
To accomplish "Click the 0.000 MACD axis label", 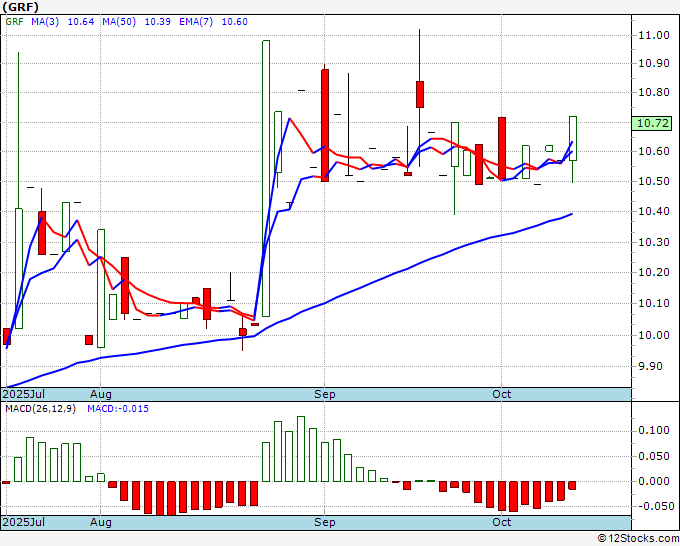I will tap(654, 481).
